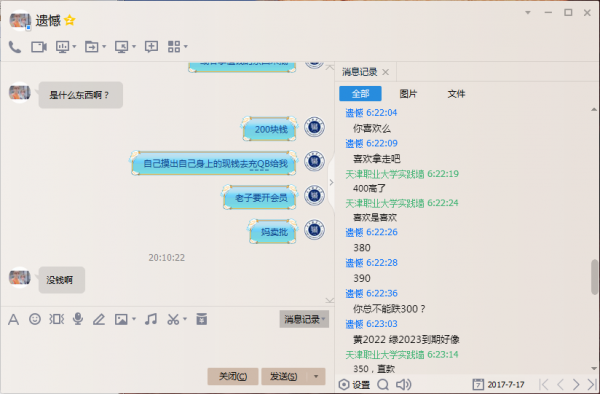Switch to the 文件 tab

(456, 94)
